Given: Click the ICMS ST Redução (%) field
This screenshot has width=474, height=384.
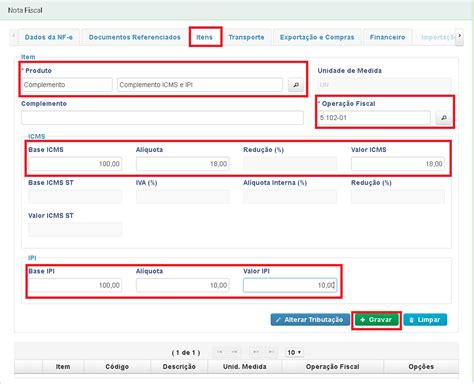Looking at the screenshot, I should tap(398, 197).
